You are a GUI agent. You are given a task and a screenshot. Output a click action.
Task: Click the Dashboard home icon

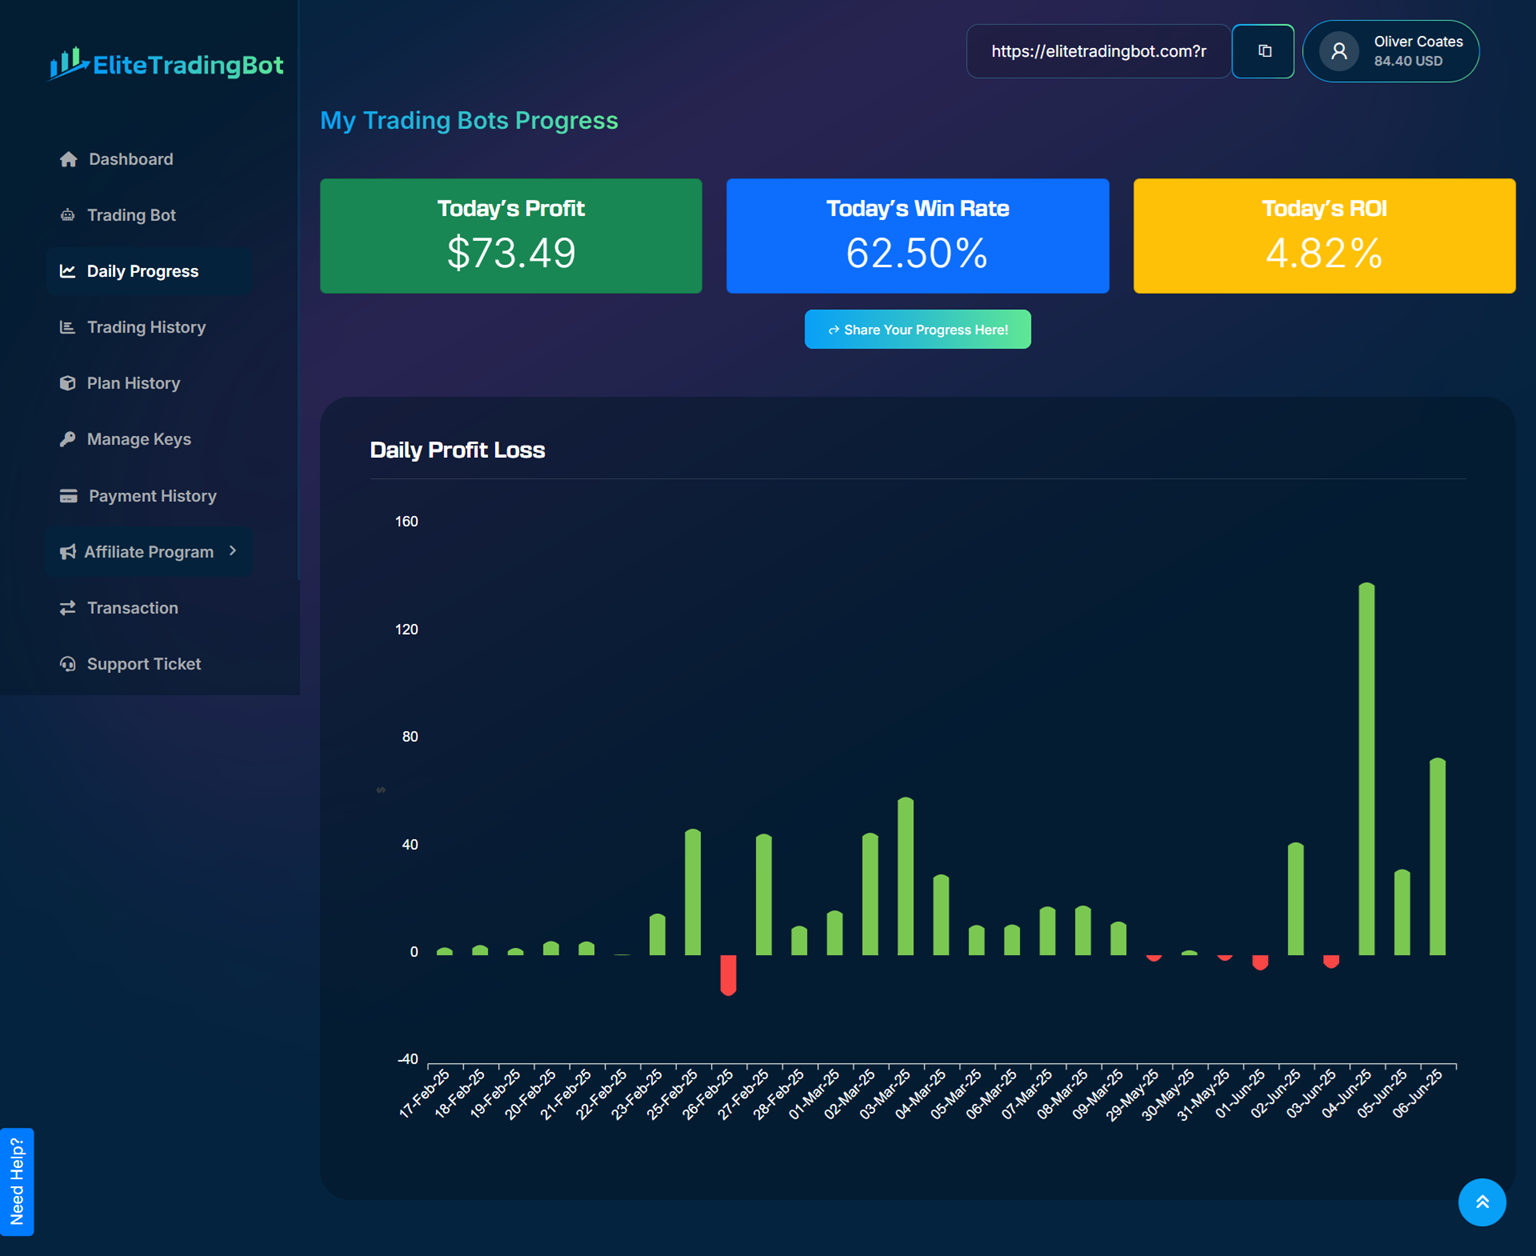[x=68, y=160]
